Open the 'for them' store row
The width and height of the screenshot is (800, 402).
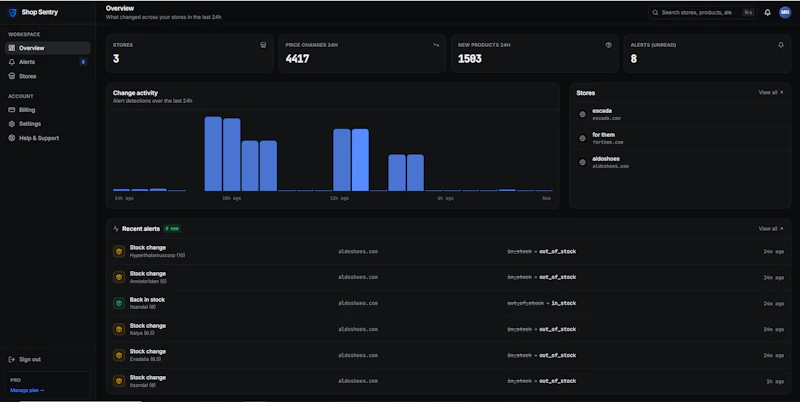680,138
